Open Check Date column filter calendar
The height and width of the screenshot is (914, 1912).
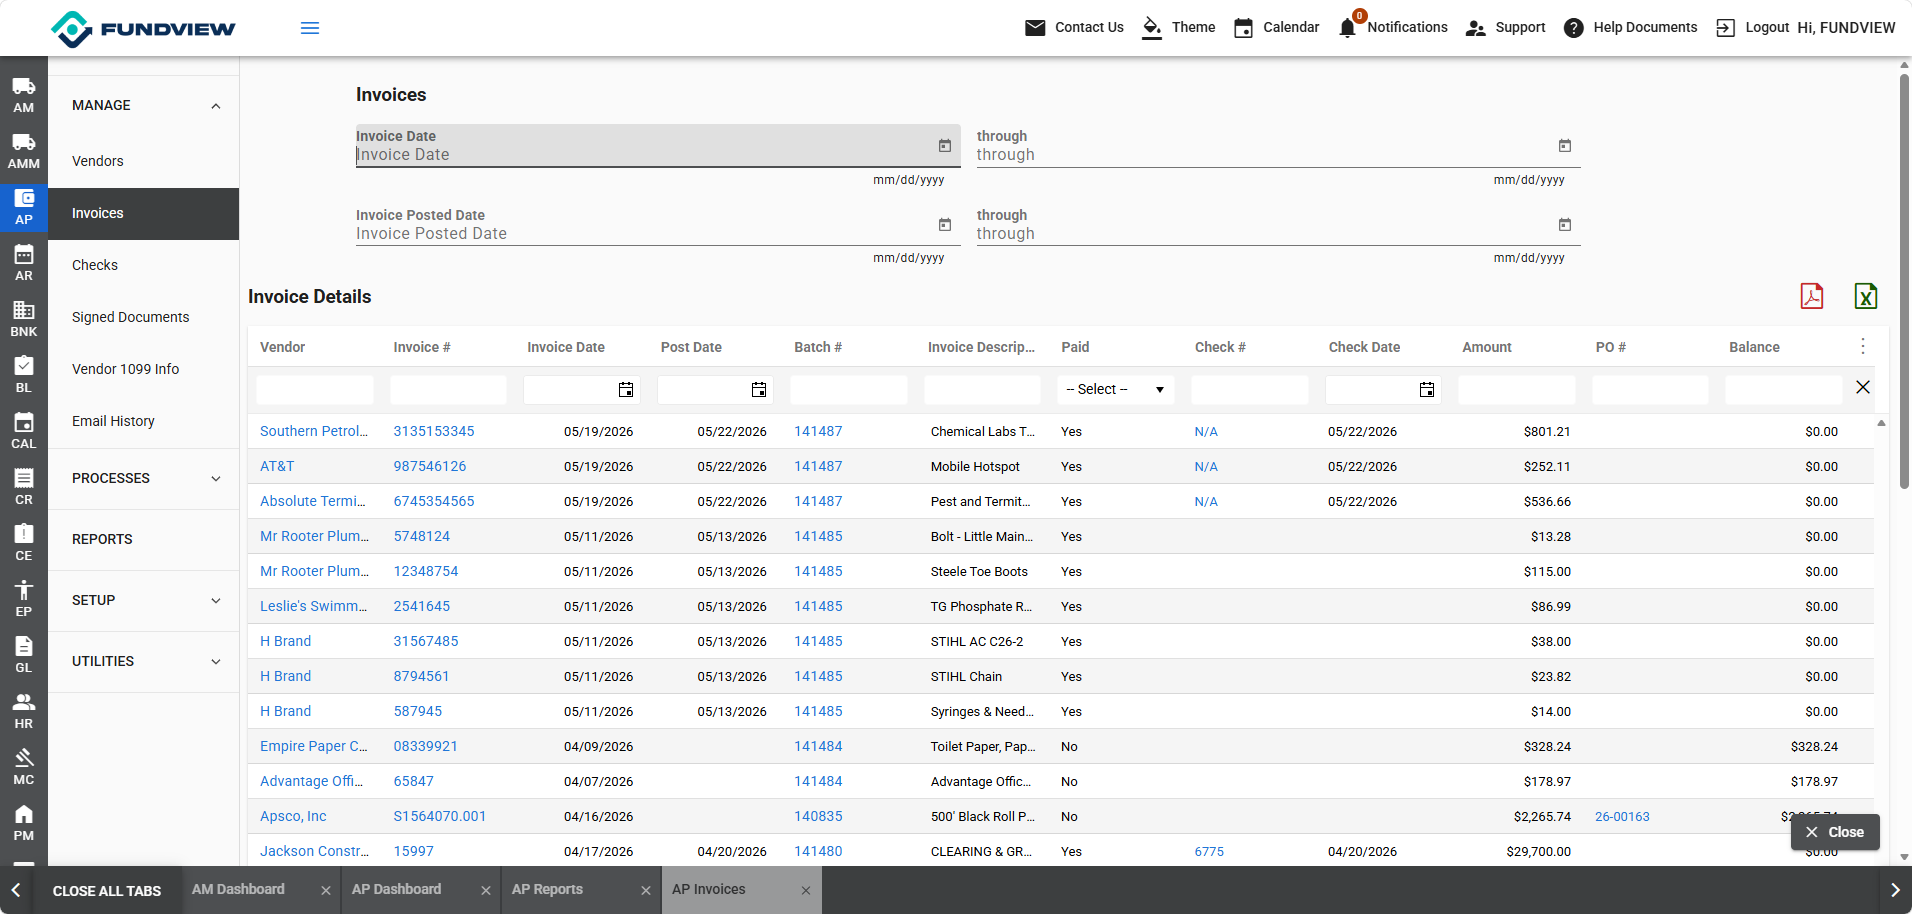point(1427,390)
